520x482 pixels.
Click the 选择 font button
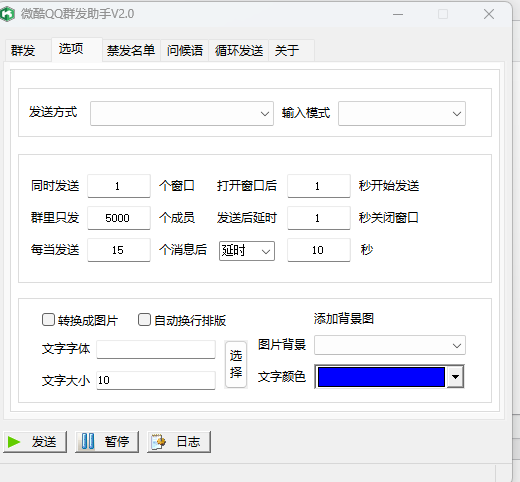[236, 364]
